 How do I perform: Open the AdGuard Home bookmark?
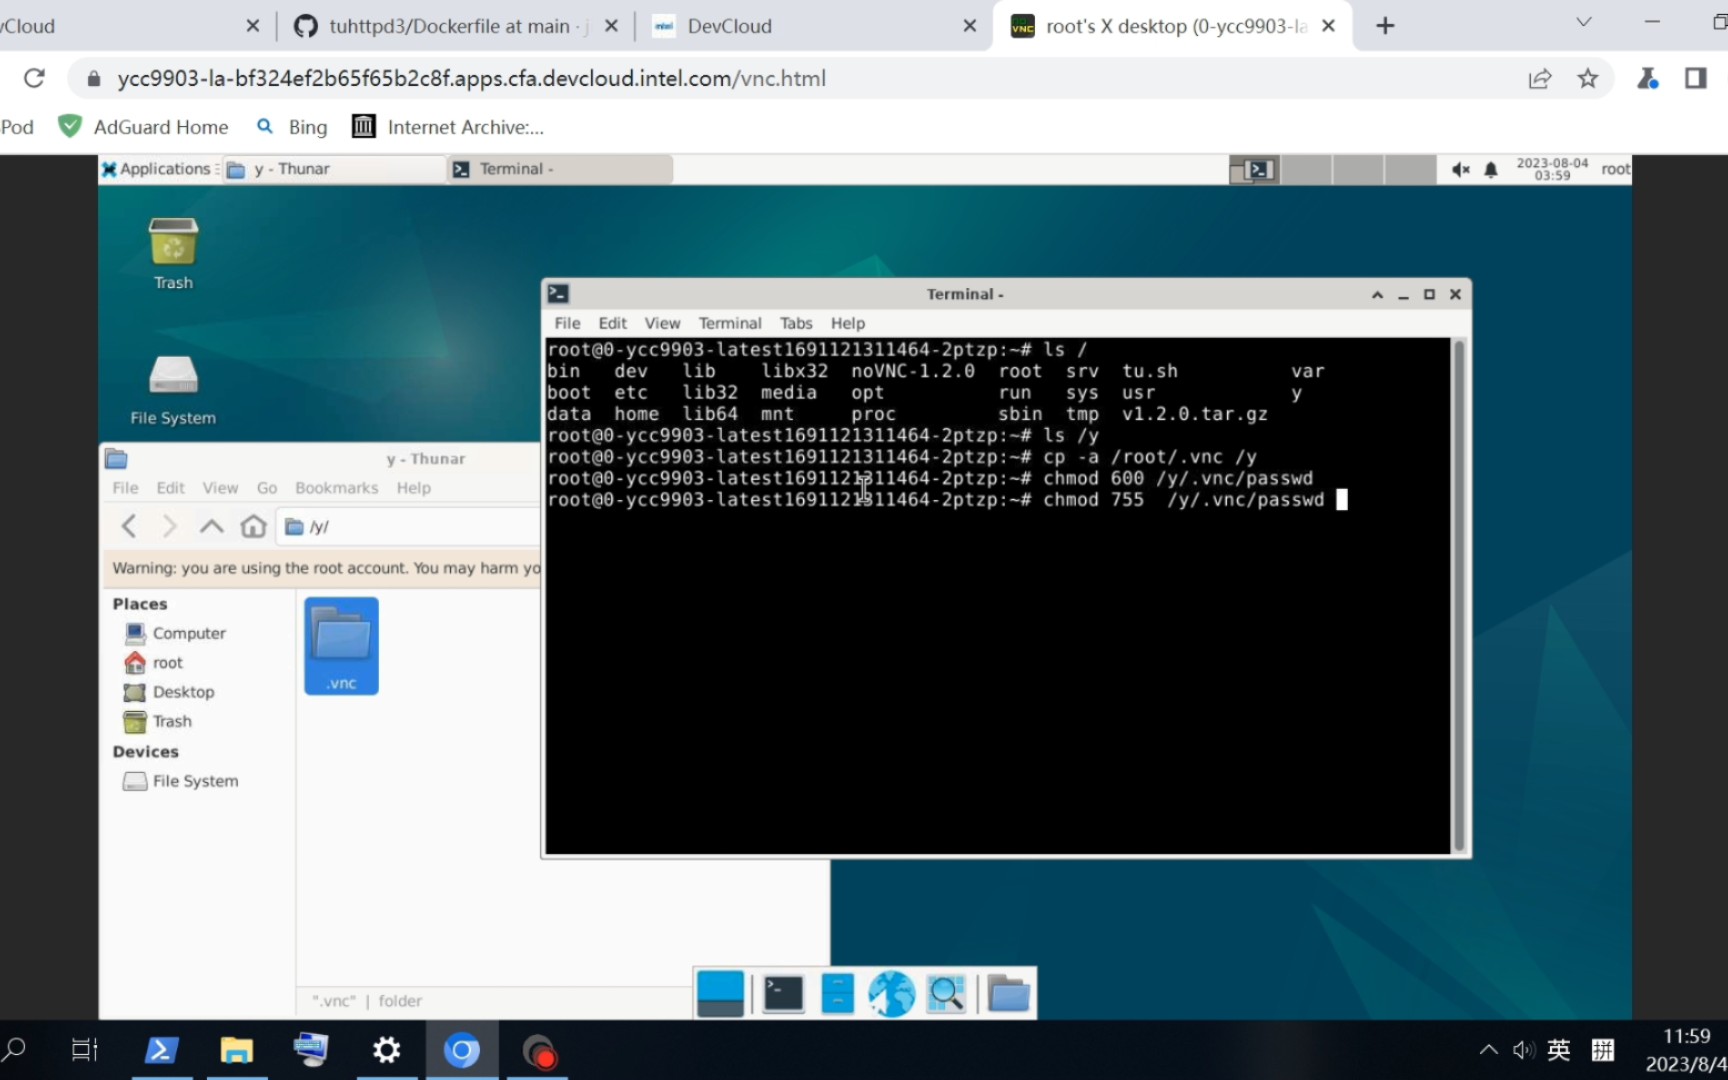[x=143, y=127]
